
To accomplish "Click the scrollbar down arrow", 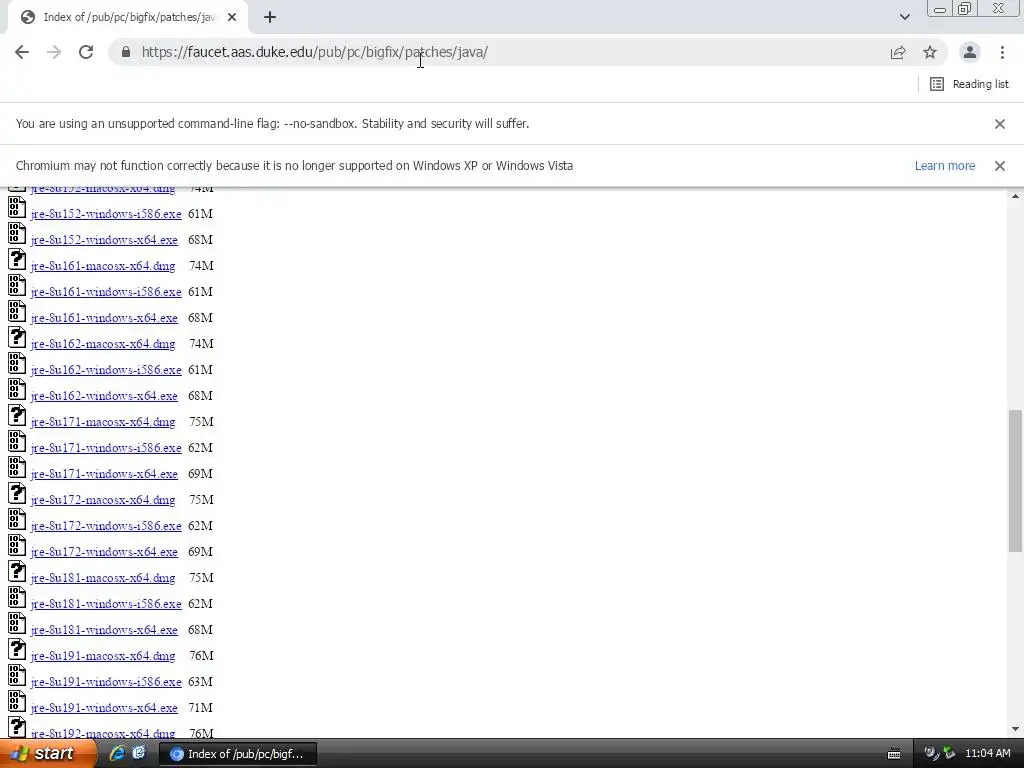I will coord(1015,729).
